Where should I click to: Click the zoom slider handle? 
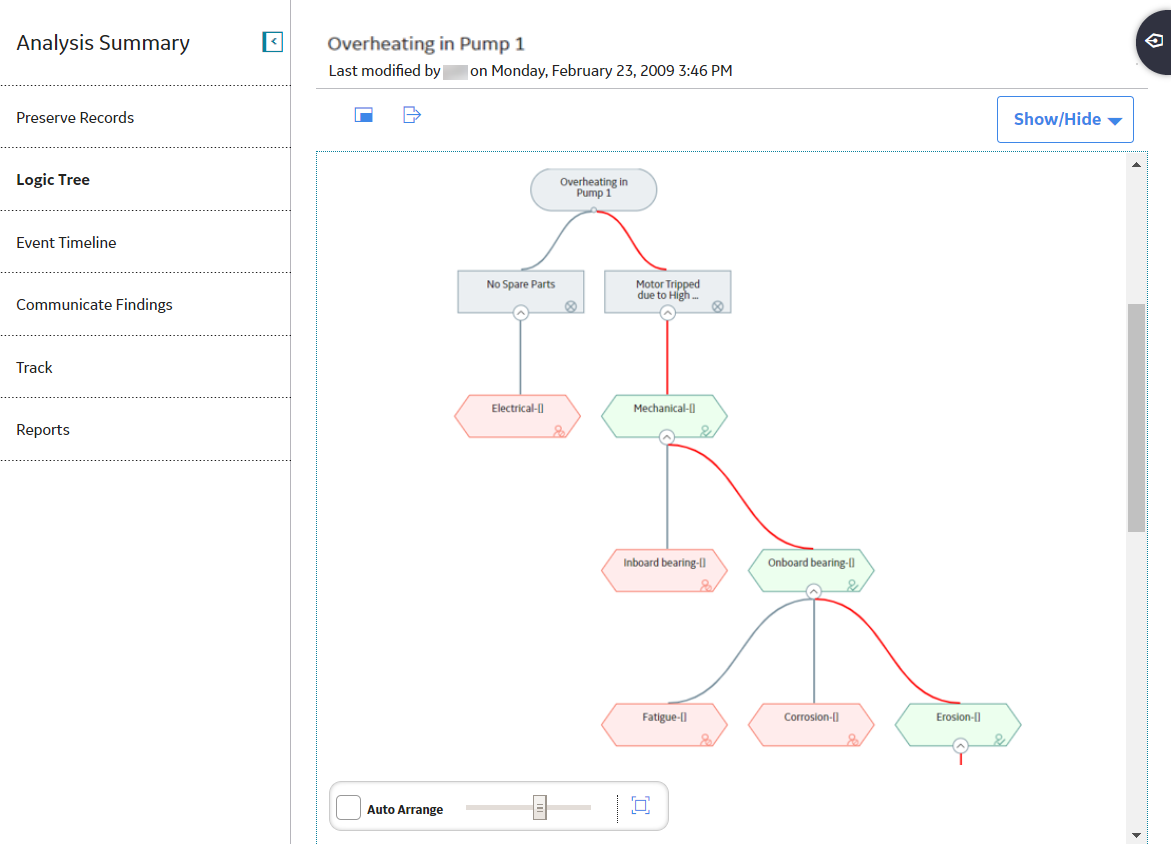pos(540,807)
